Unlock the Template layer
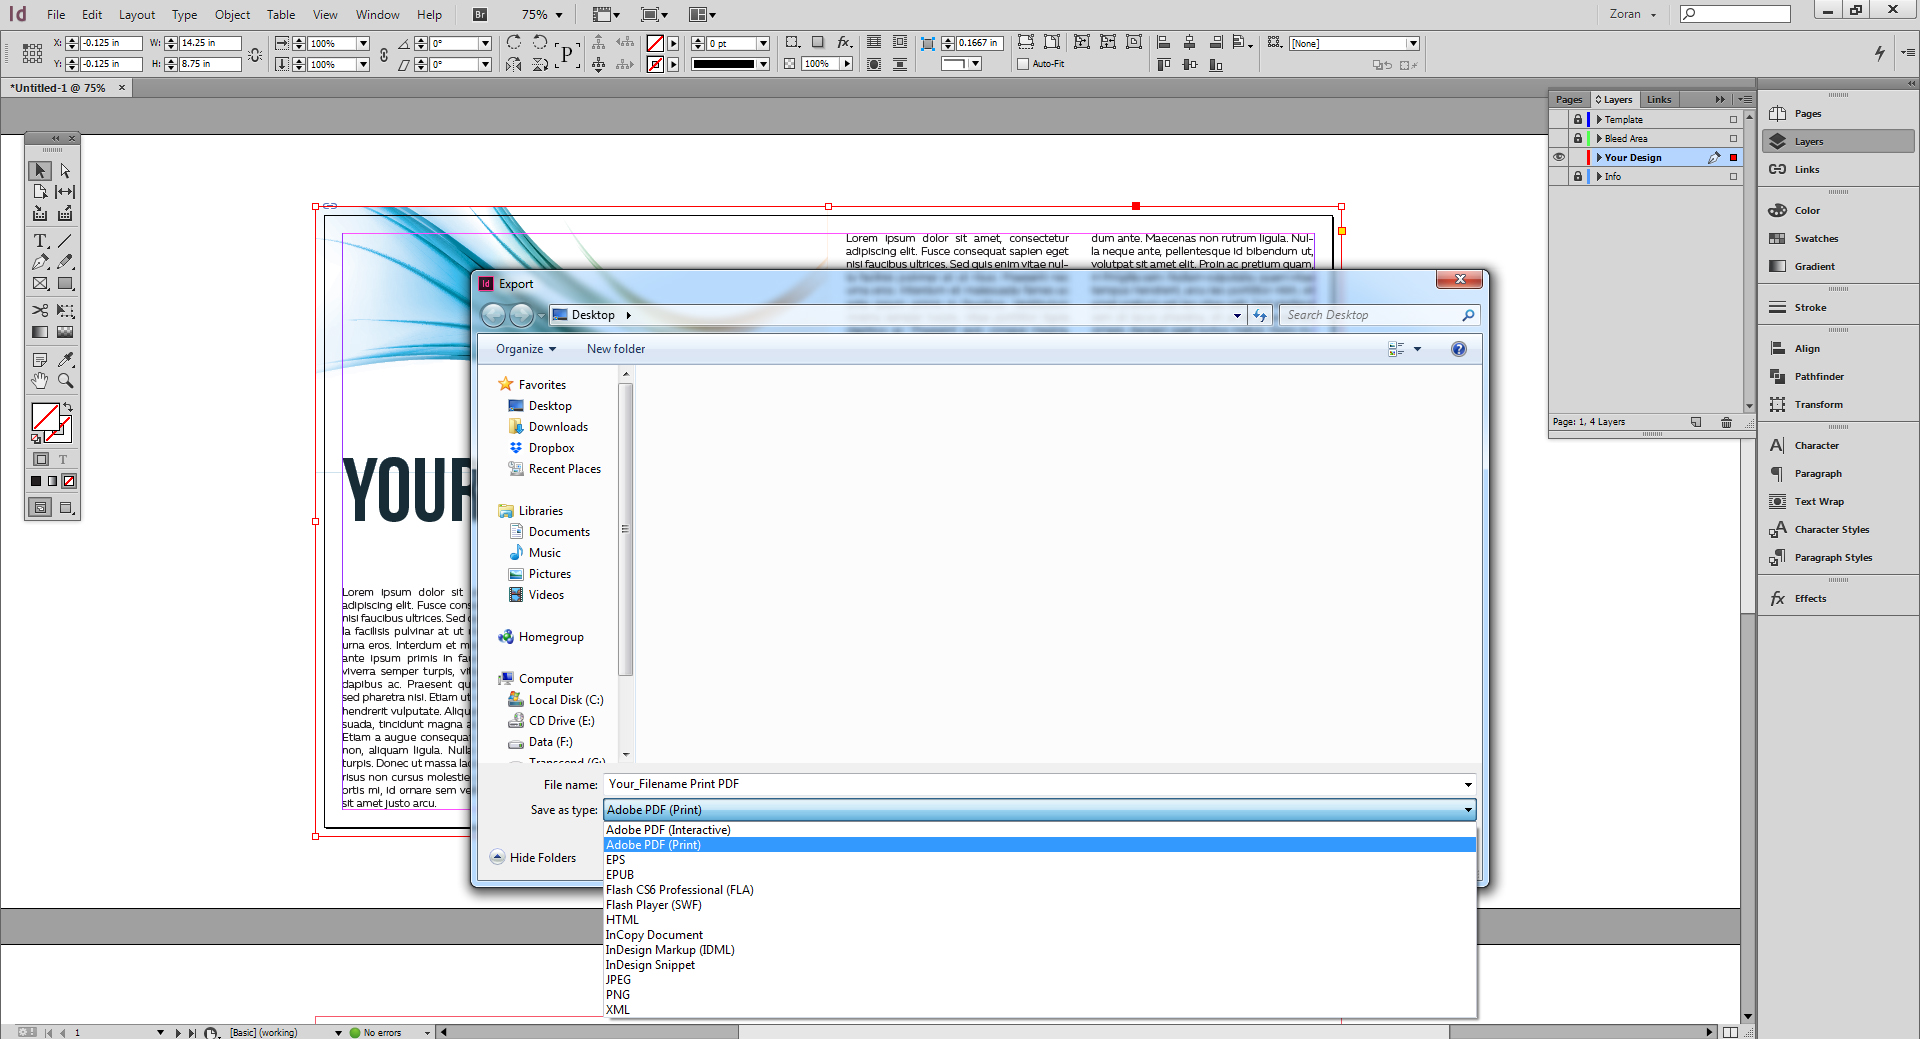1920x1039 pixels. click(1578, 119)
